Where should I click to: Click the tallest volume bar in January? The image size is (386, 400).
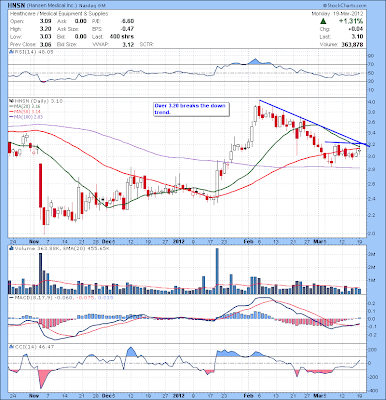tap(217, 271)
